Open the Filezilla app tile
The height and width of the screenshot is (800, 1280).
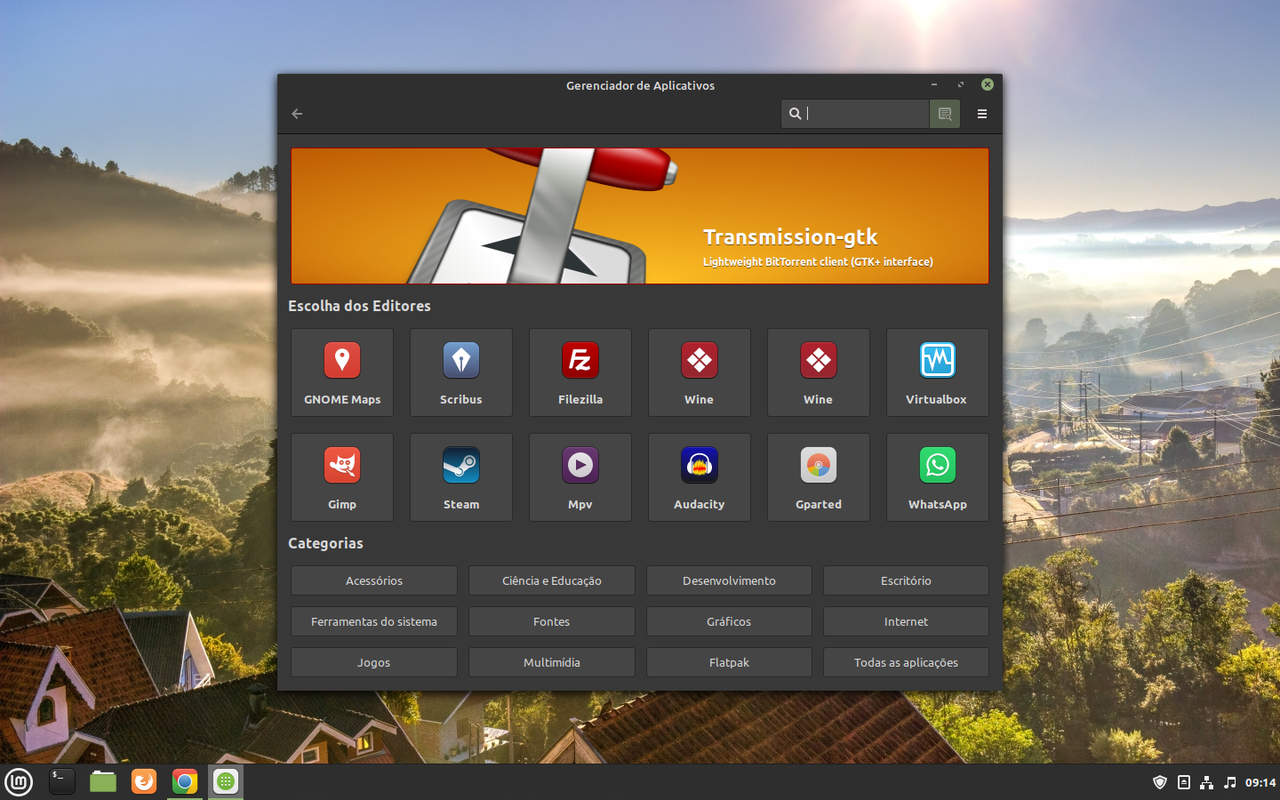pos(580,372)
